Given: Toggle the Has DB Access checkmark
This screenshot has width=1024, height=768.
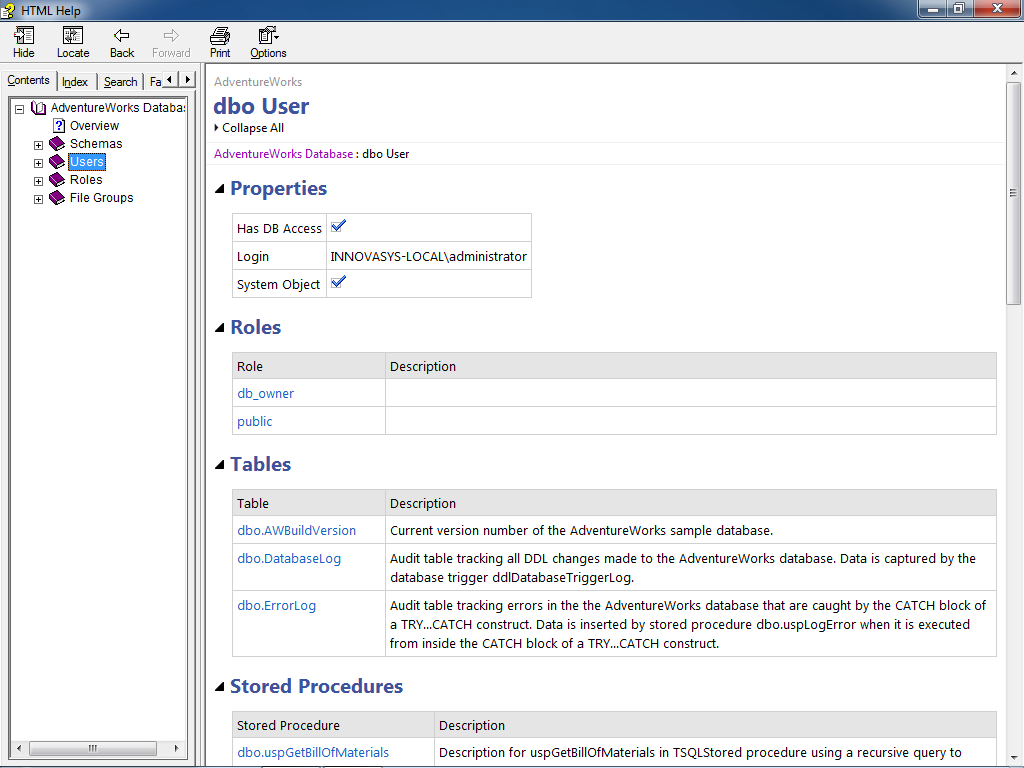Looking at the screenshot, I should [x=338, y=227].
